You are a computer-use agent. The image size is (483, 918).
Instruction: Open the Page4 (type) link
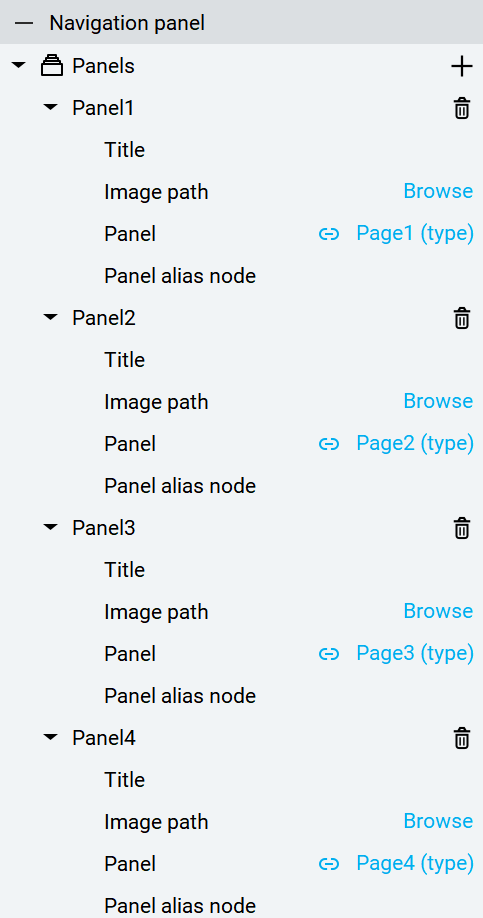pos(415,864)
